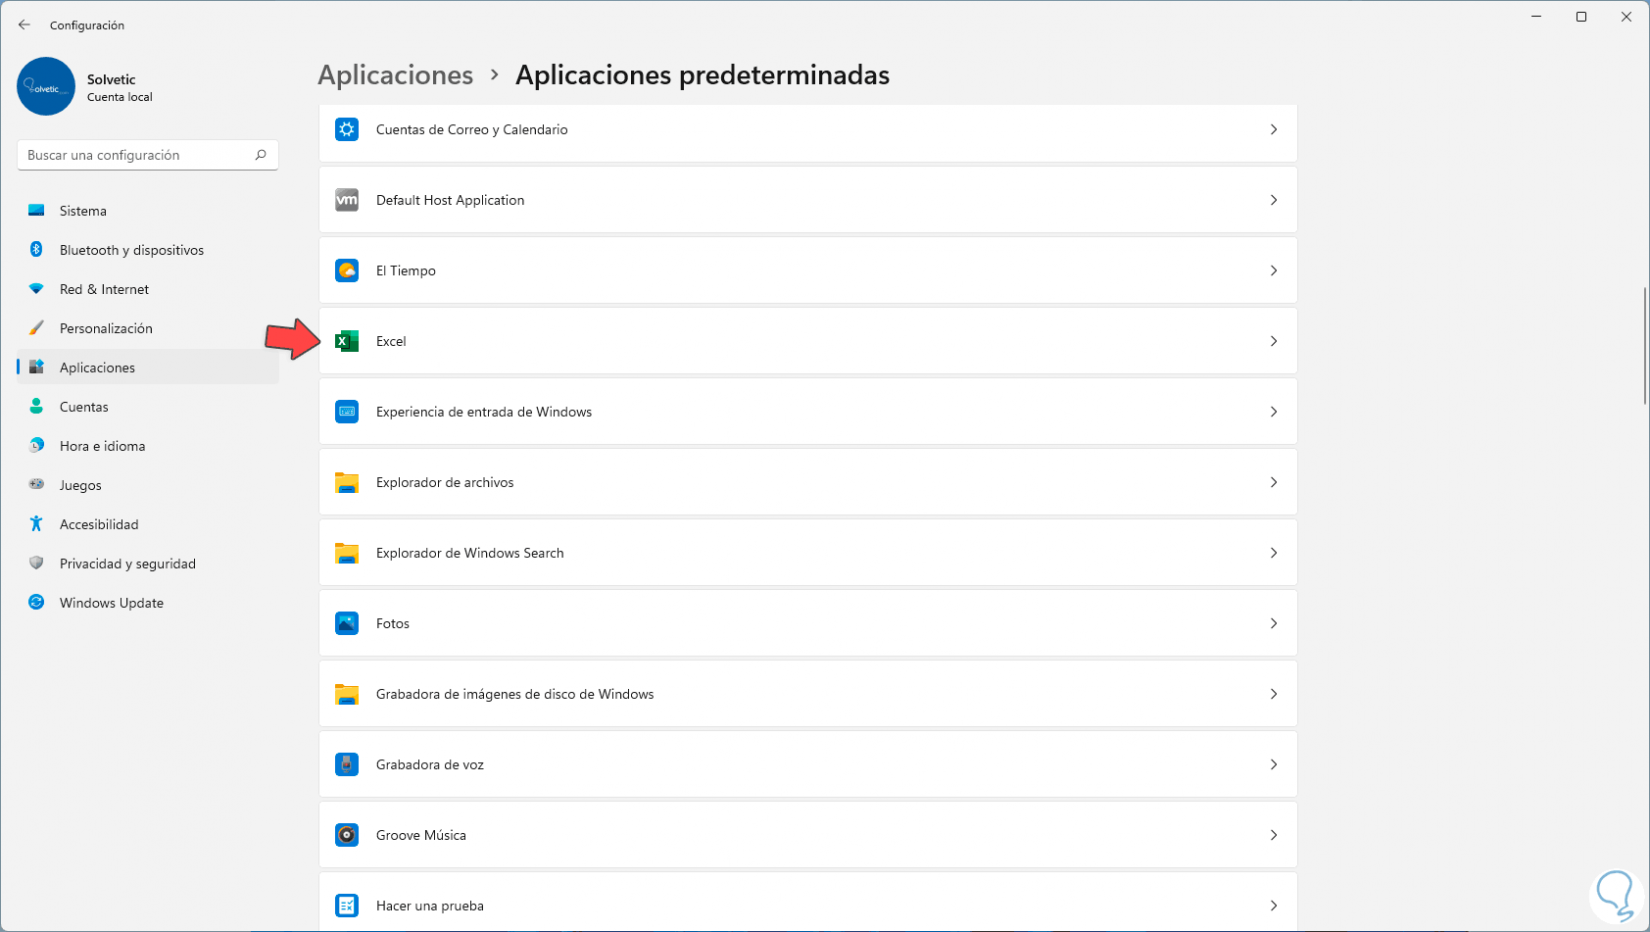The image size is (1650, 932).
Task: Open Privacidad y seguridad settings
Action: [127, 564]
